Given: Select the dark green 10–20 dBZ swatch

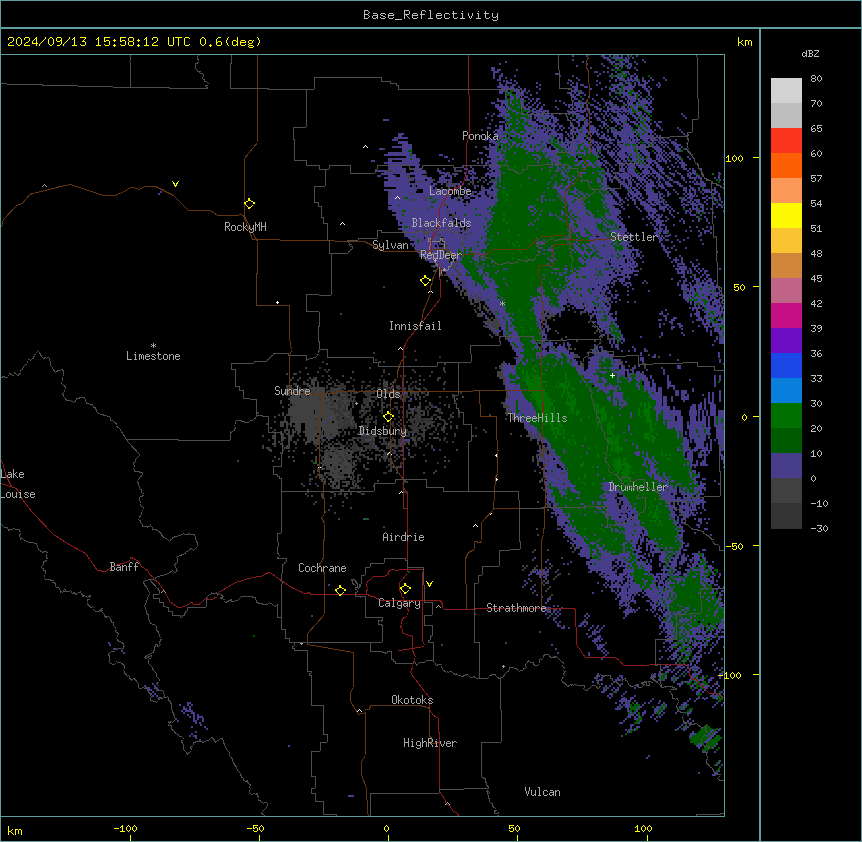Looking at the screenshot, I should [786, 441].
